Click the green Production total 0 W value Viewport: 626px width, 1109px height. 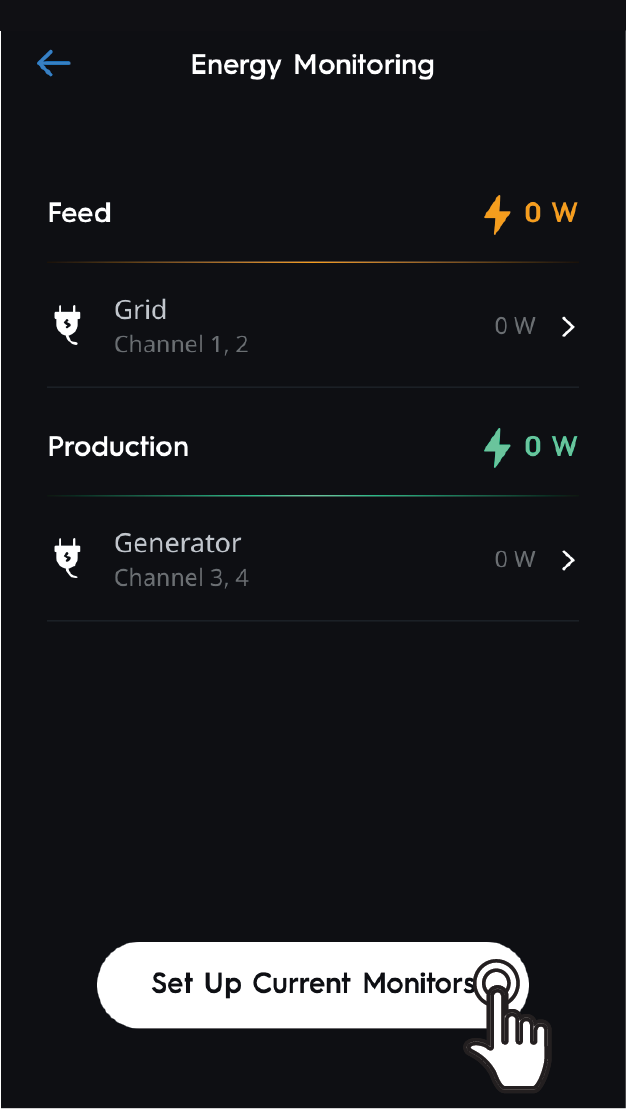pos(551,446)
